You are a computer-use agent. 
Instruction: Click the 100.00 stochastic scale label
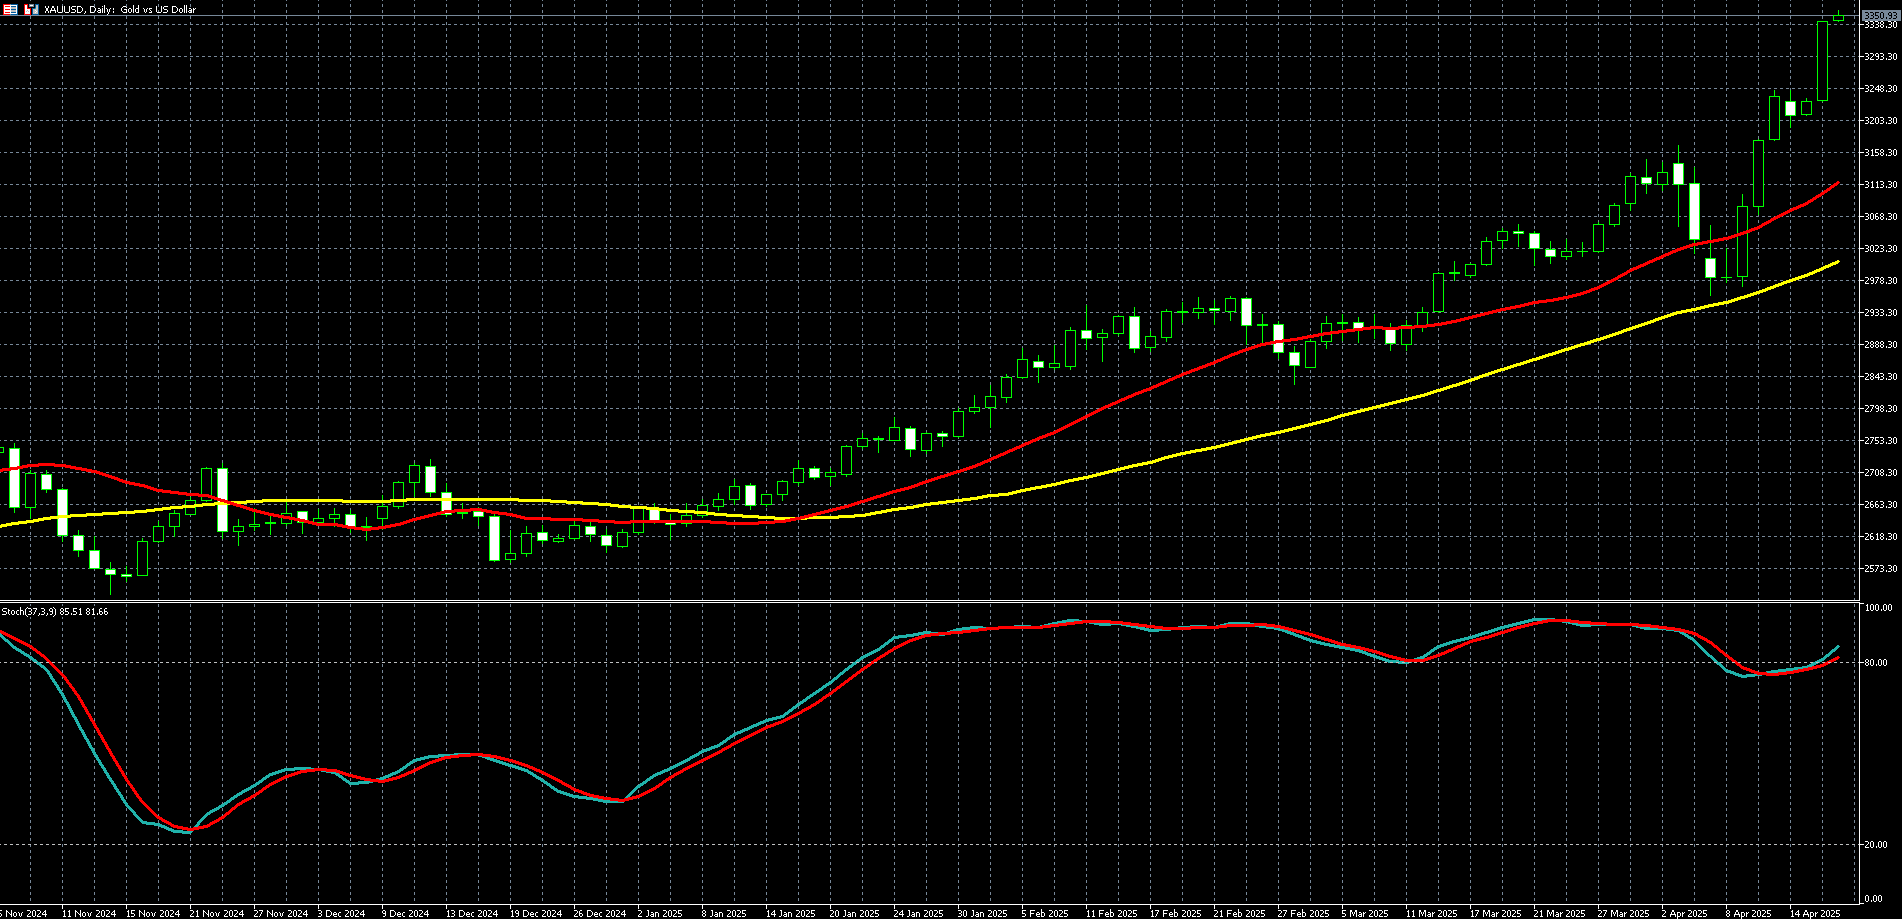pos(1878,608)
